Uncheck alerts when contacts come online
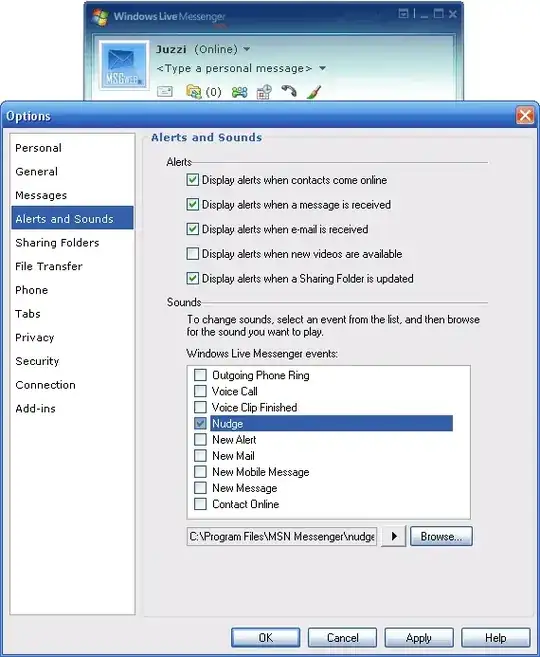Viewport: 540px width, 657px height. point(192,180)
